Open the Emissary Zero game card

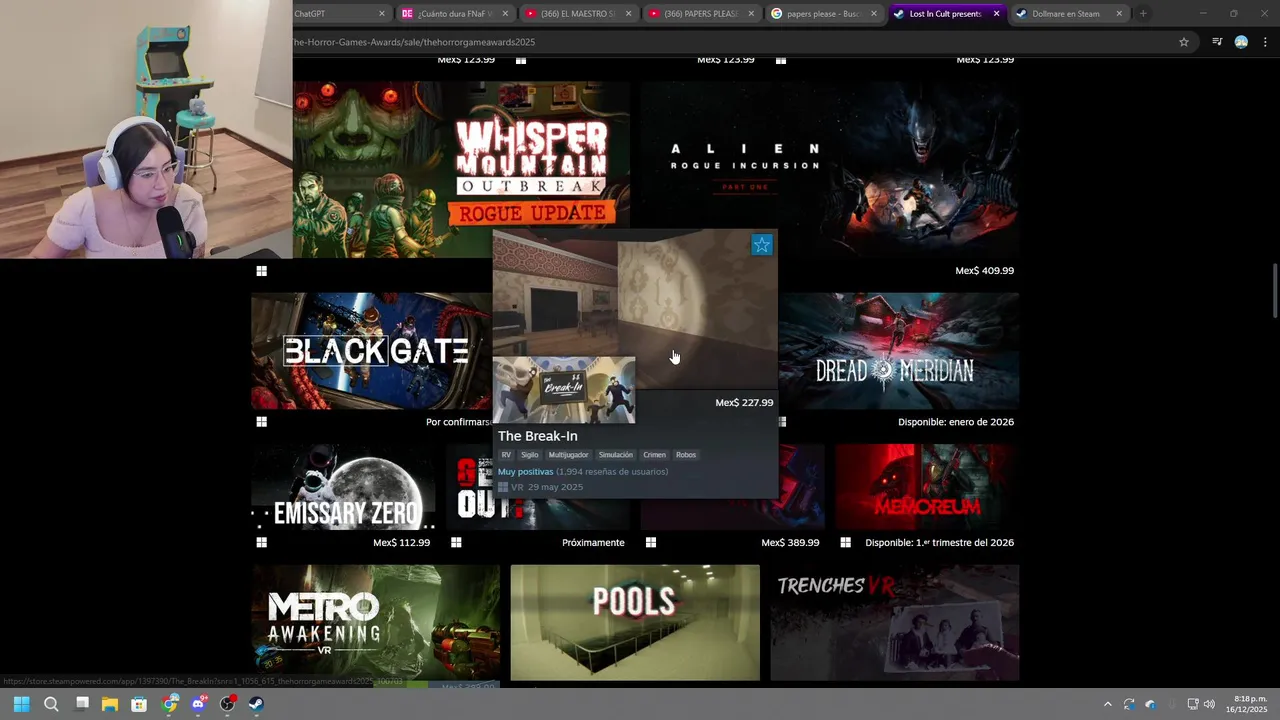pos(343,487)
